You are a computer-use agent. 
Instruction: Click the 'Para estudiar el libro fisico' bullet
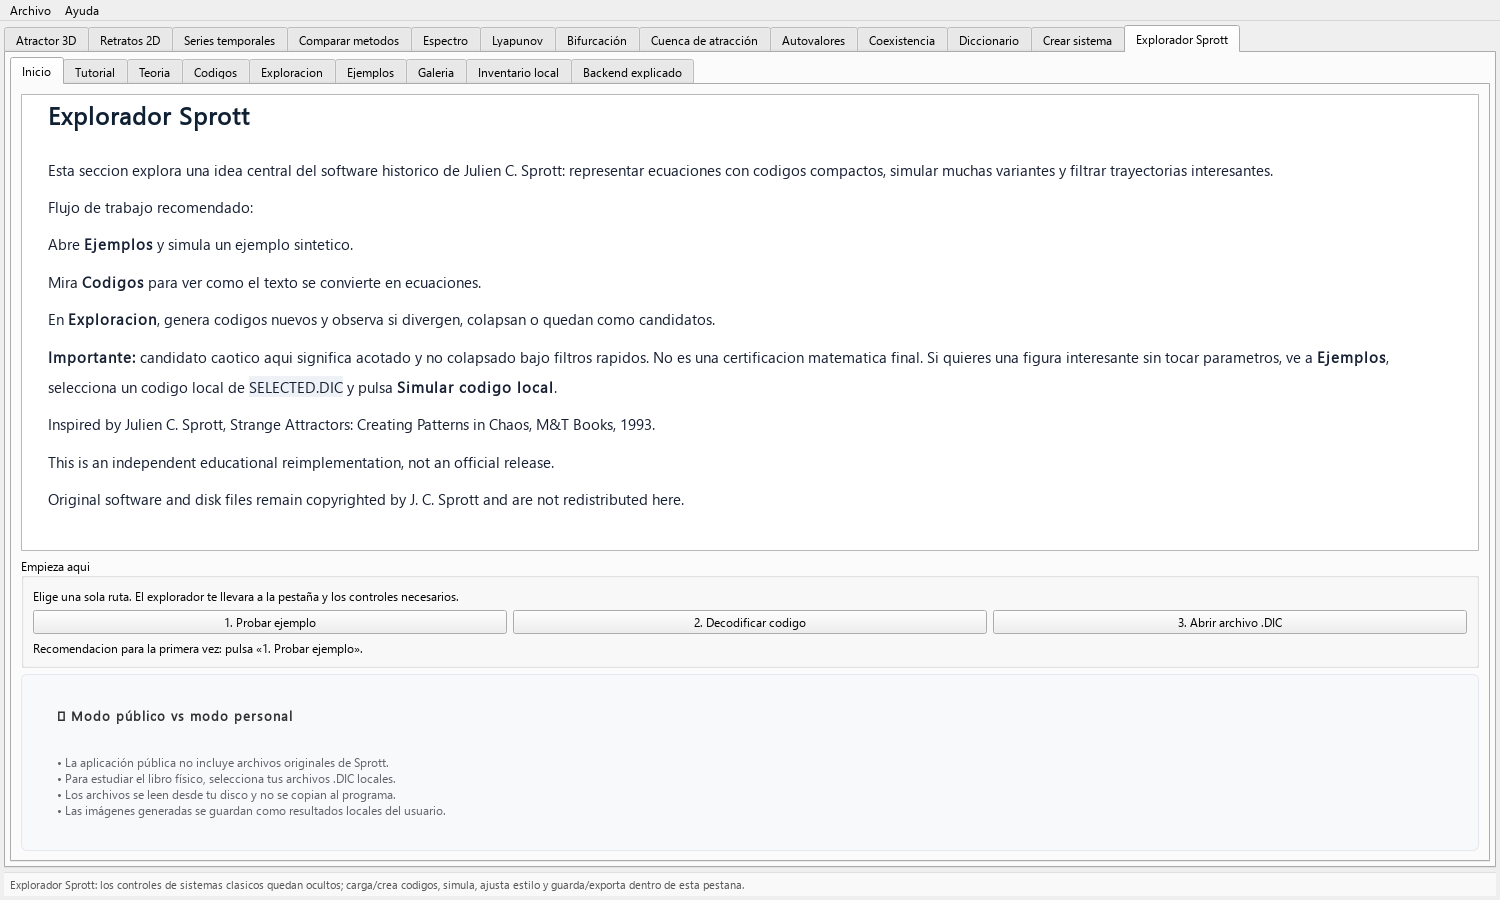(227, 779)
